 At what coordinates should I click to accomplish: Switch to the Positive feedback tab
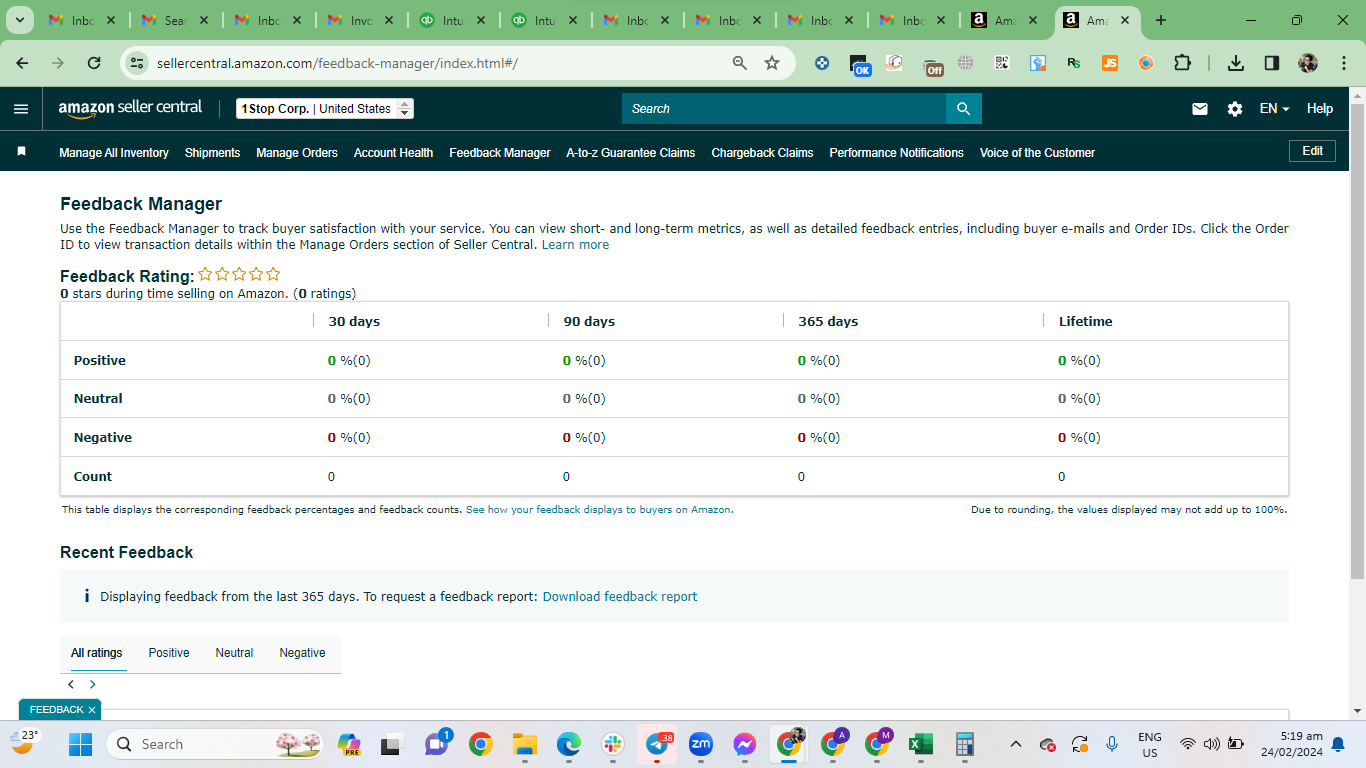tap(169, 653)
